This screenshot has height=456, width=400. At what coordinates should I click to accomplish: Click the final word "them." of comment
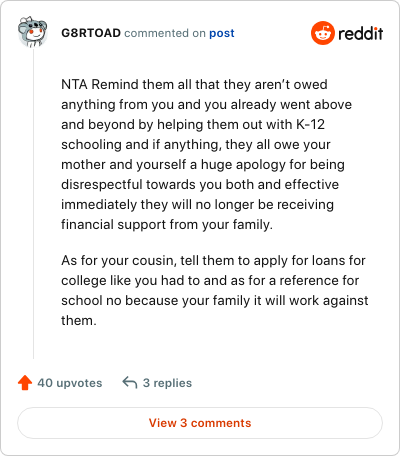tap(79, 321)
